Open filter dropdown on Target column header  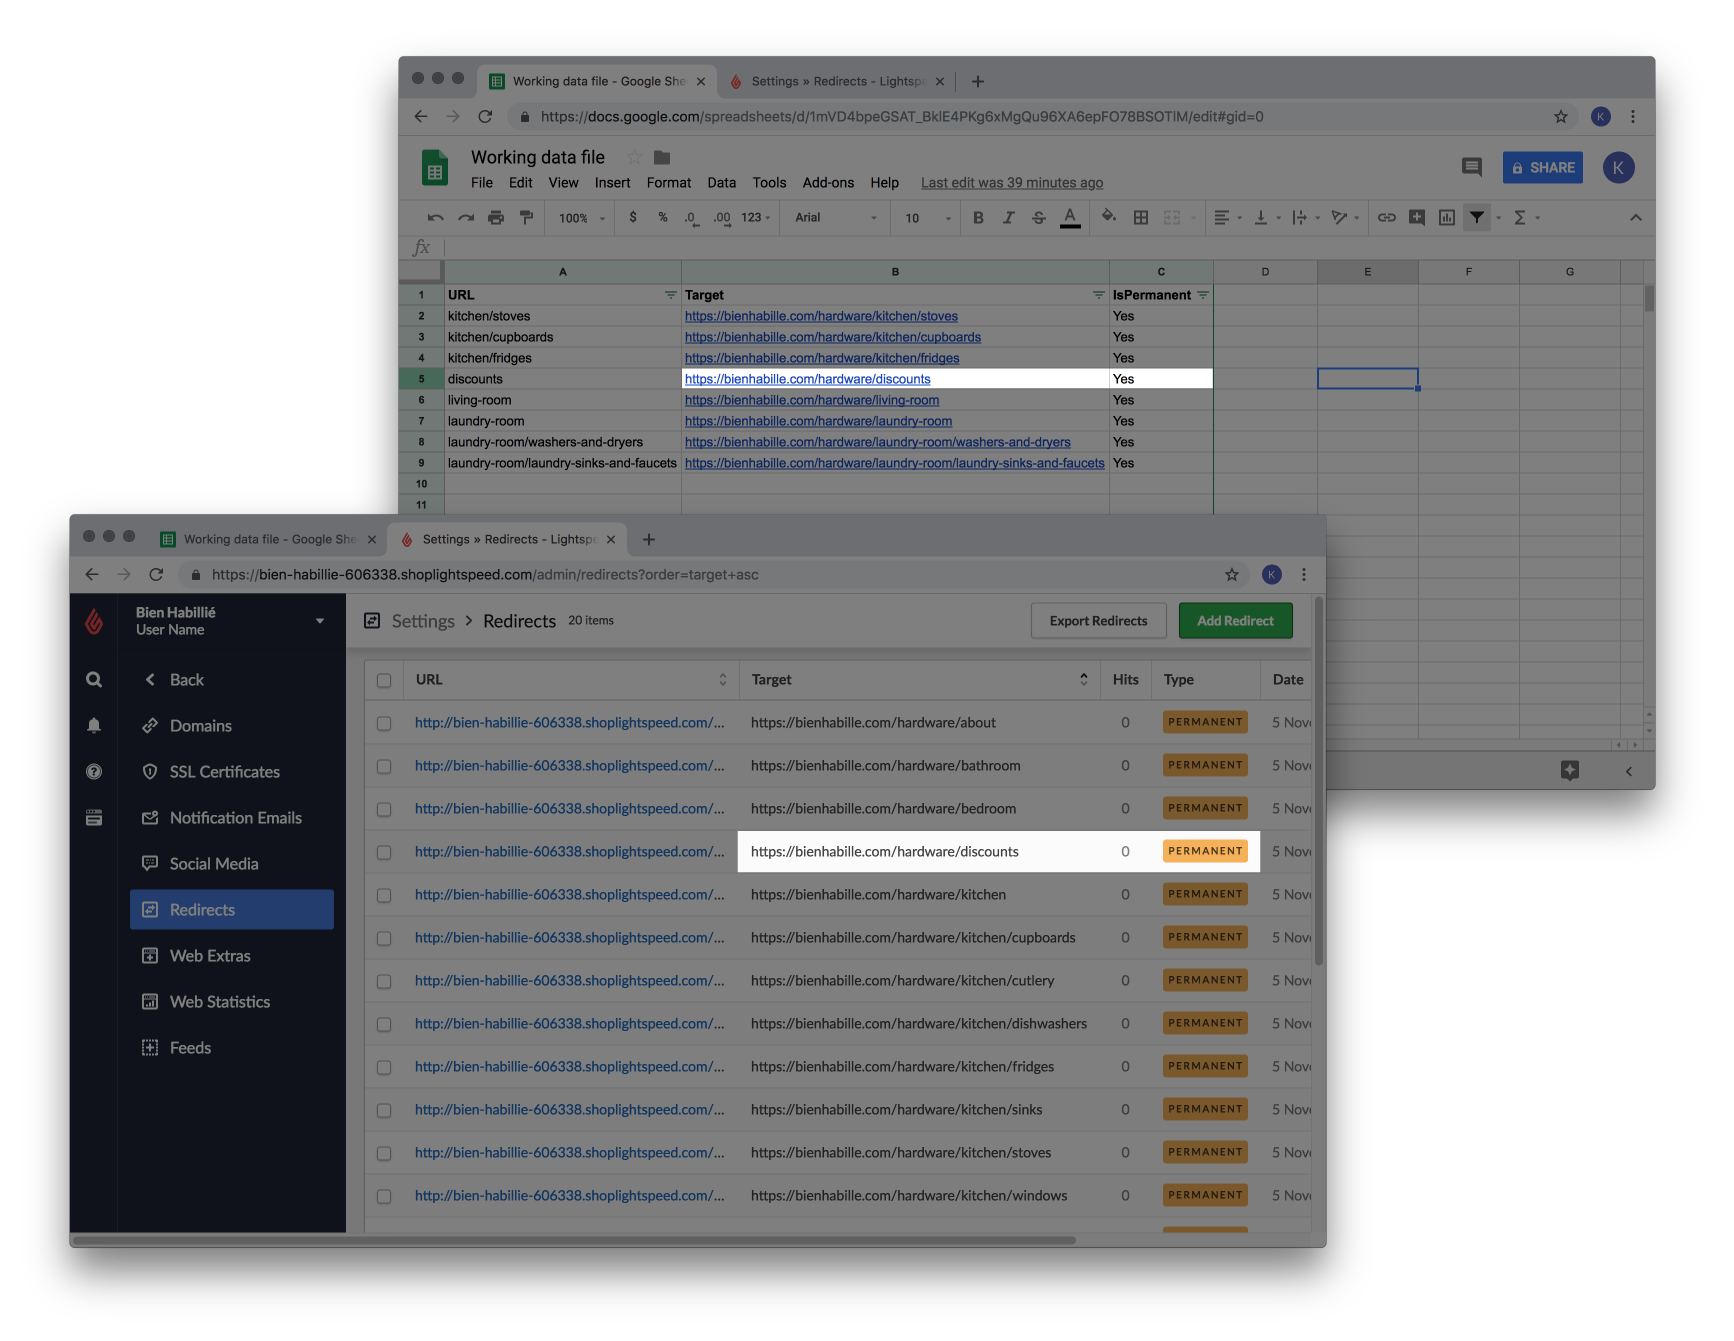[x=1098, y=295]
